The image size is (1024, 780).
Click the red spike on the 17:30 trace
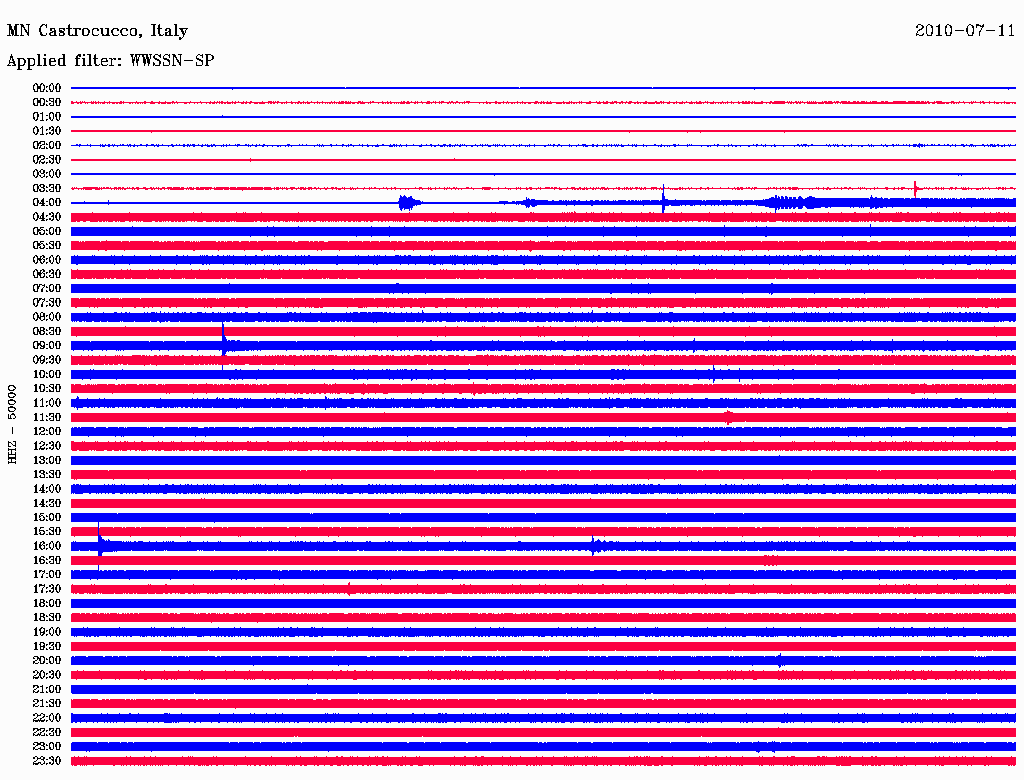tap(349, 589)
